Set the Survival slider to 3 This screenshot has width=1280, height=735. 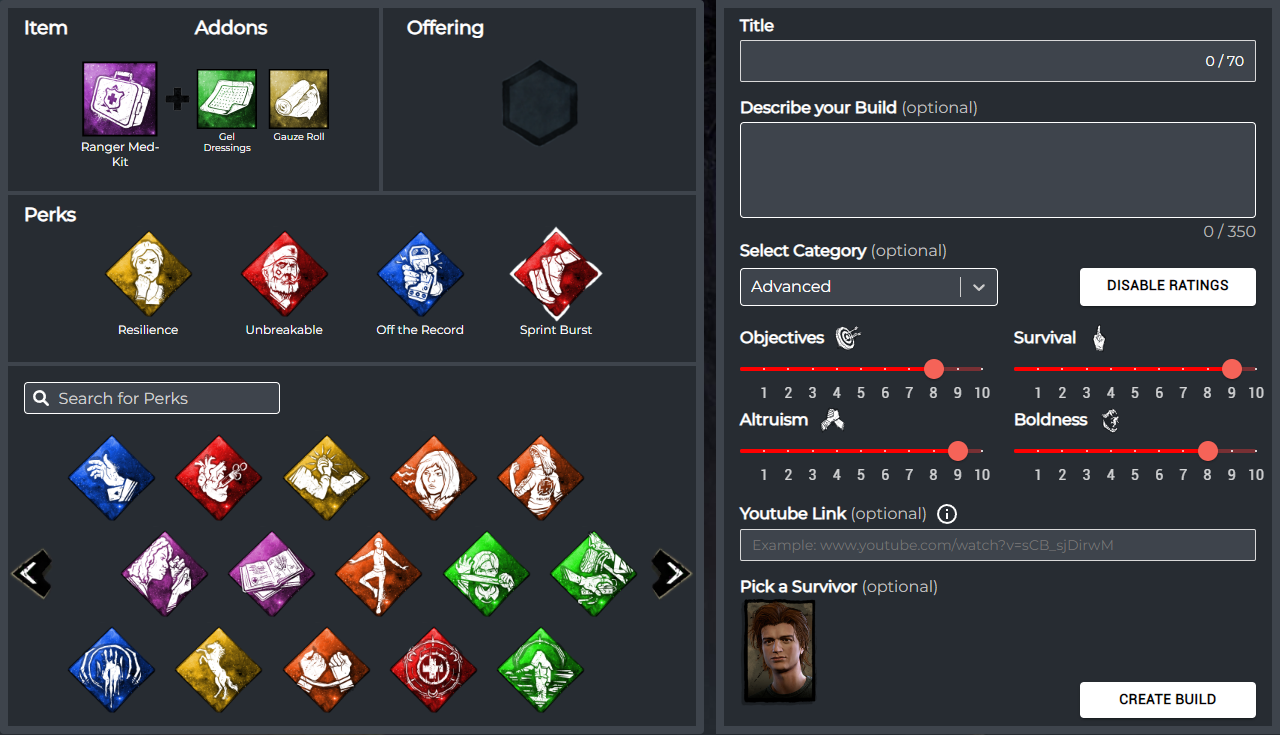[x=1086, y=369]
